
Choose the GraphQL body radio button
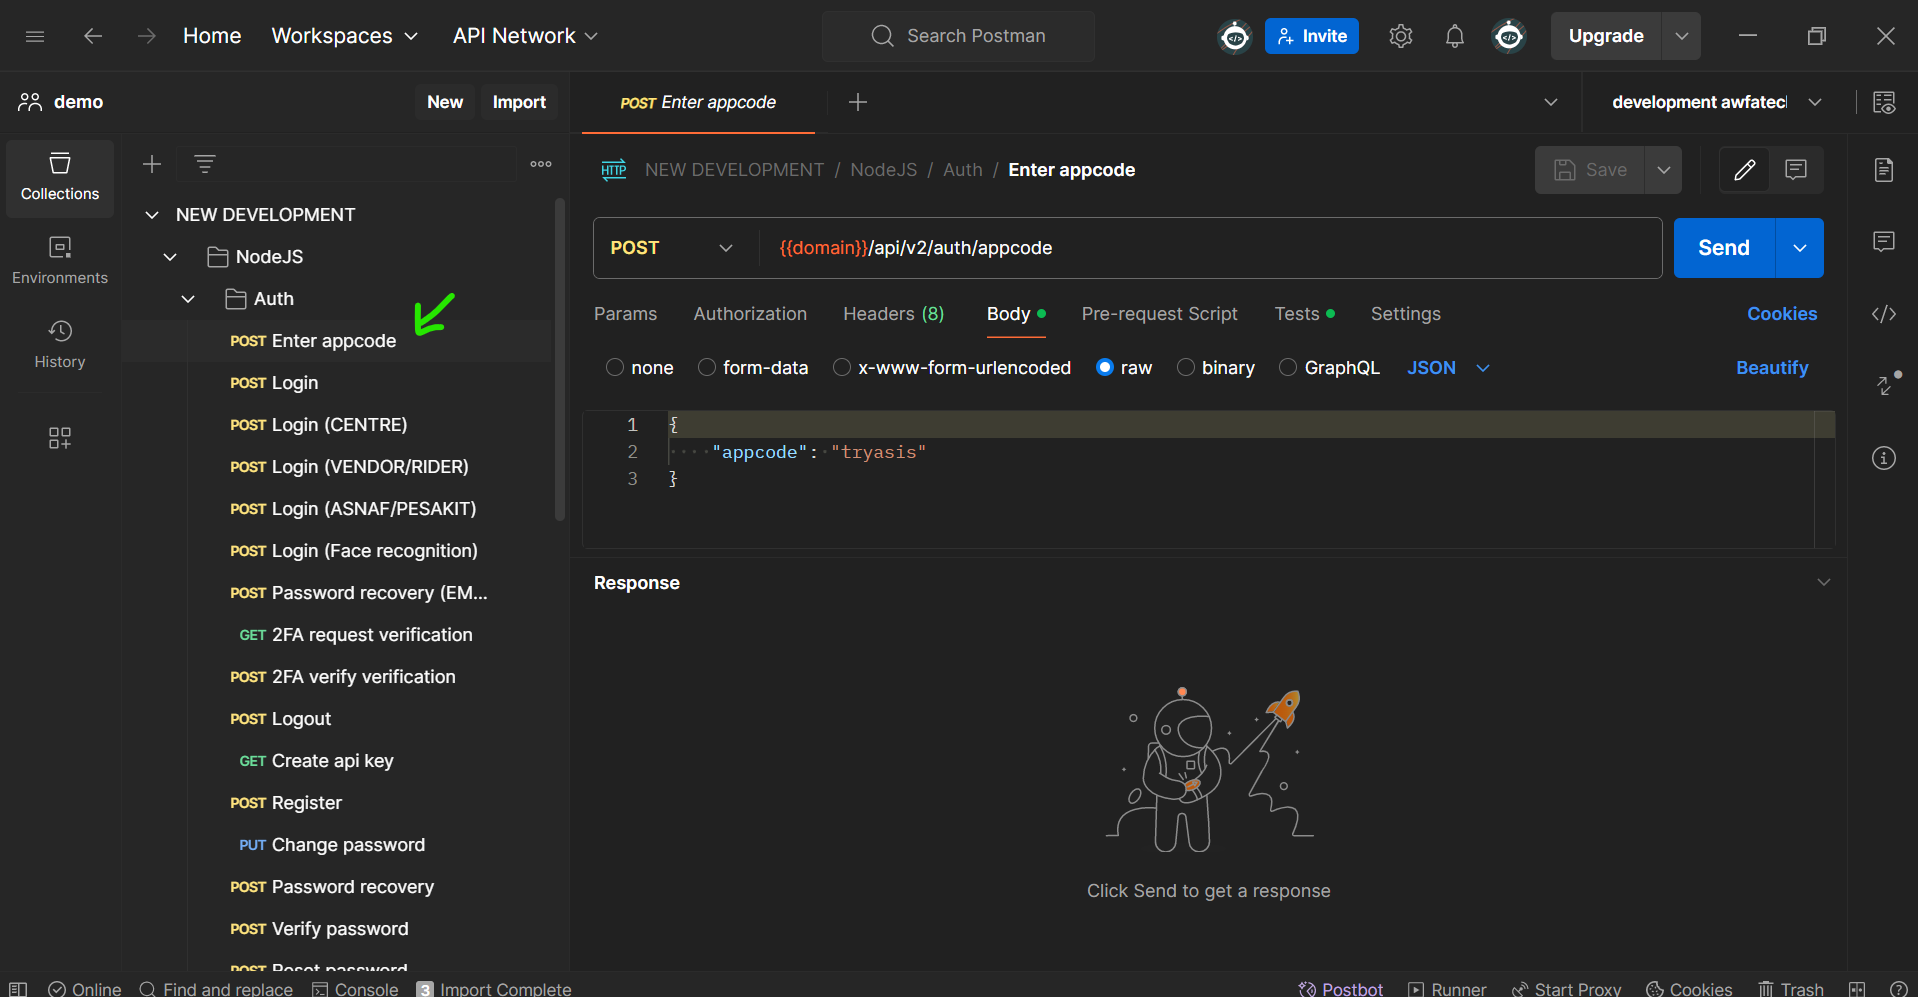(1288, 368)
